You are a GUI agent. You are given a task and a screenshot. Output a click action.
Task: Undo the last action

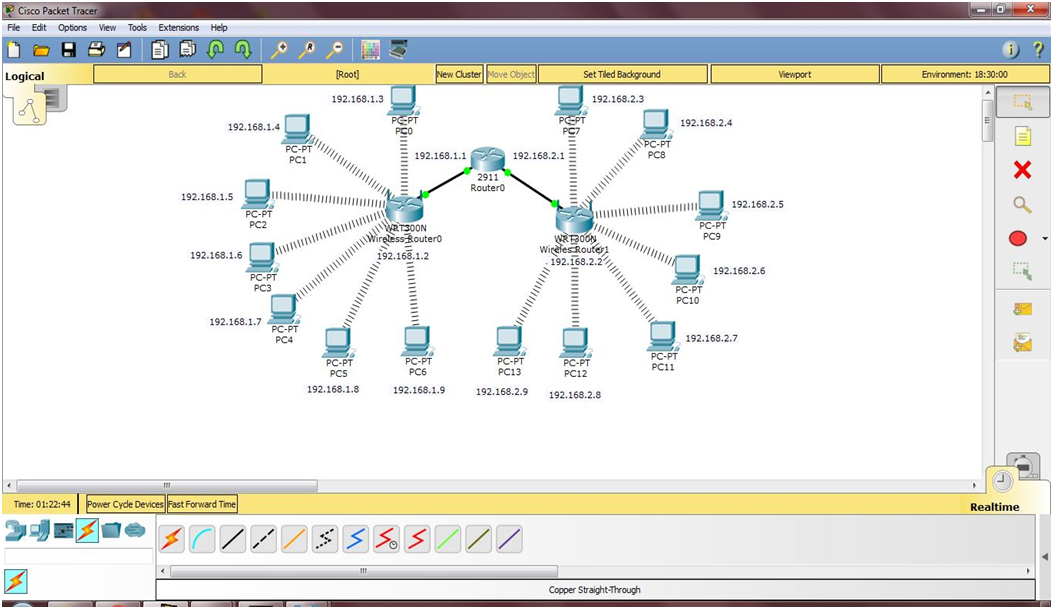coord(215,50)
